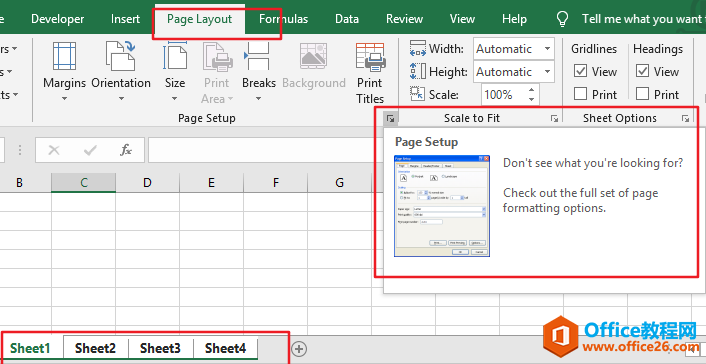Open the Breaks menu
Viewport: 706px width, 364px height.
[258, 71]
